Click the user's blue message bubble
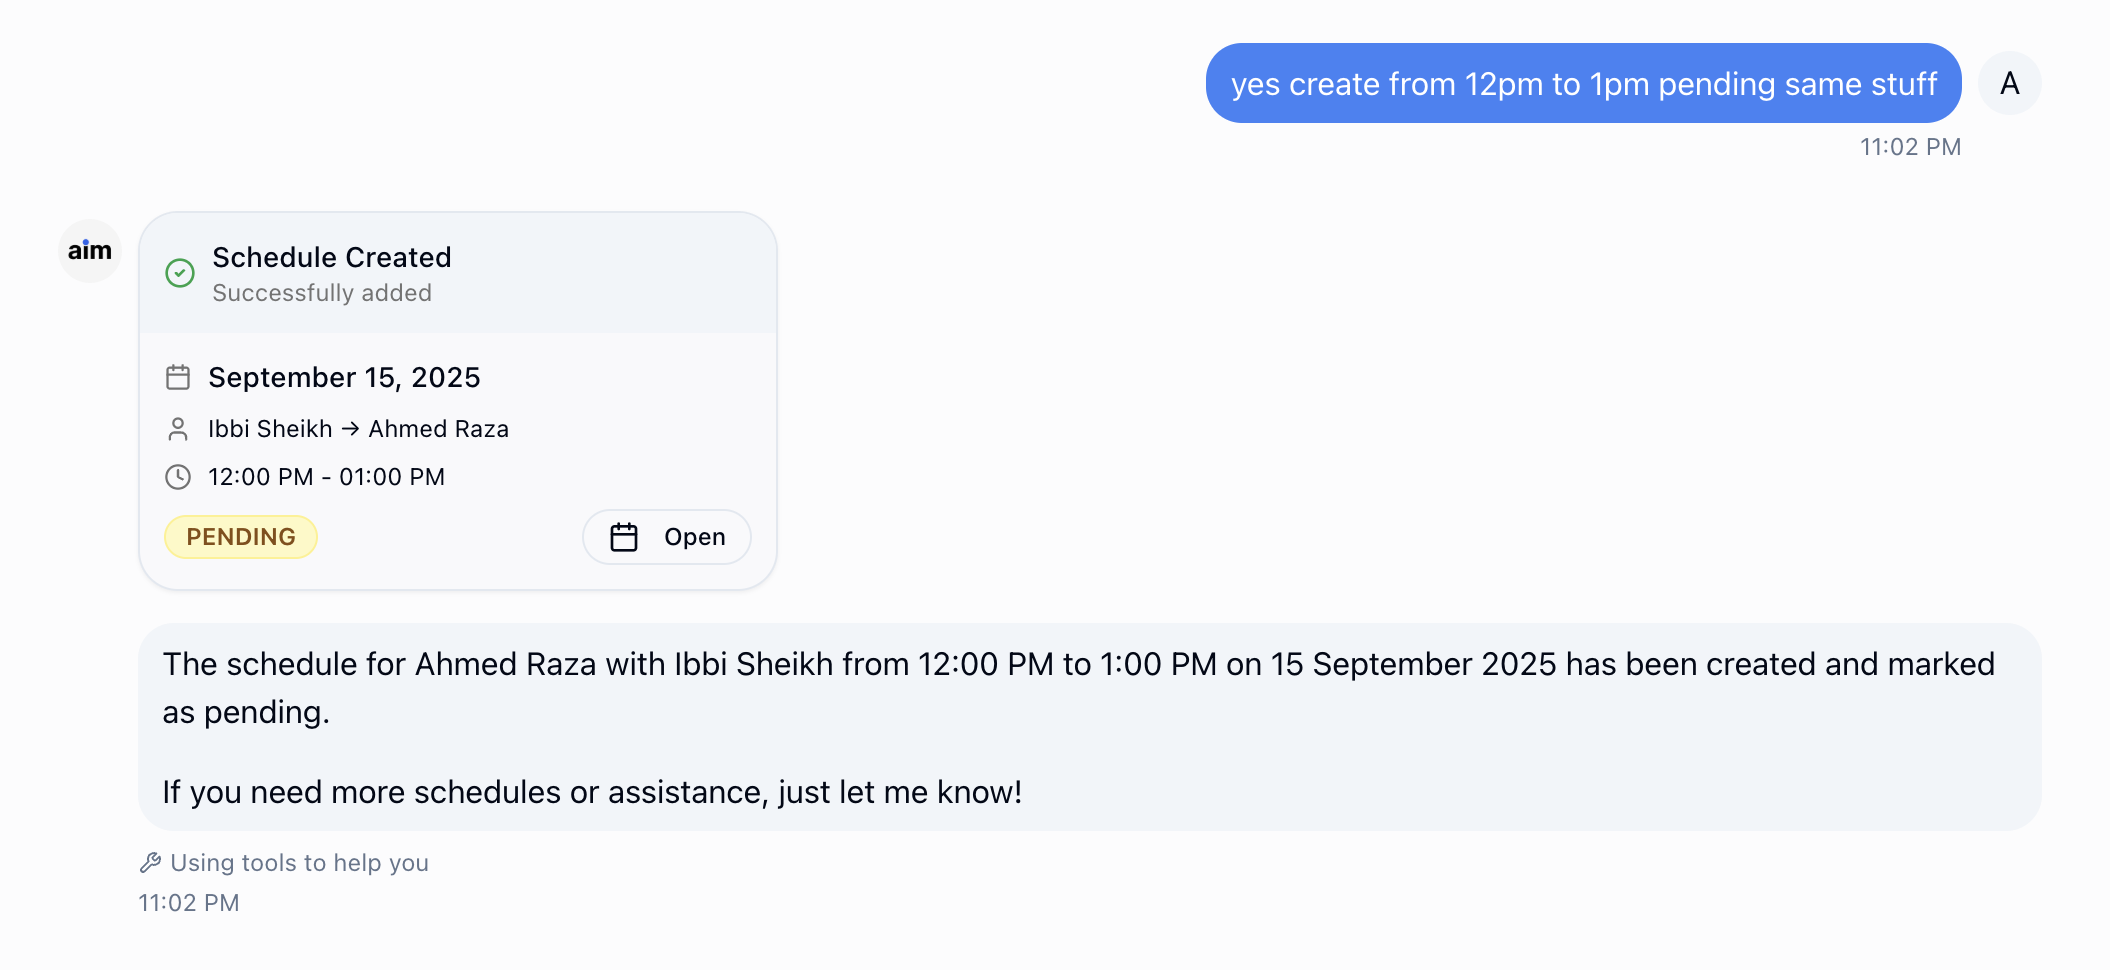The width and height of the screenshot is (2110, 970). point(1583,84)
